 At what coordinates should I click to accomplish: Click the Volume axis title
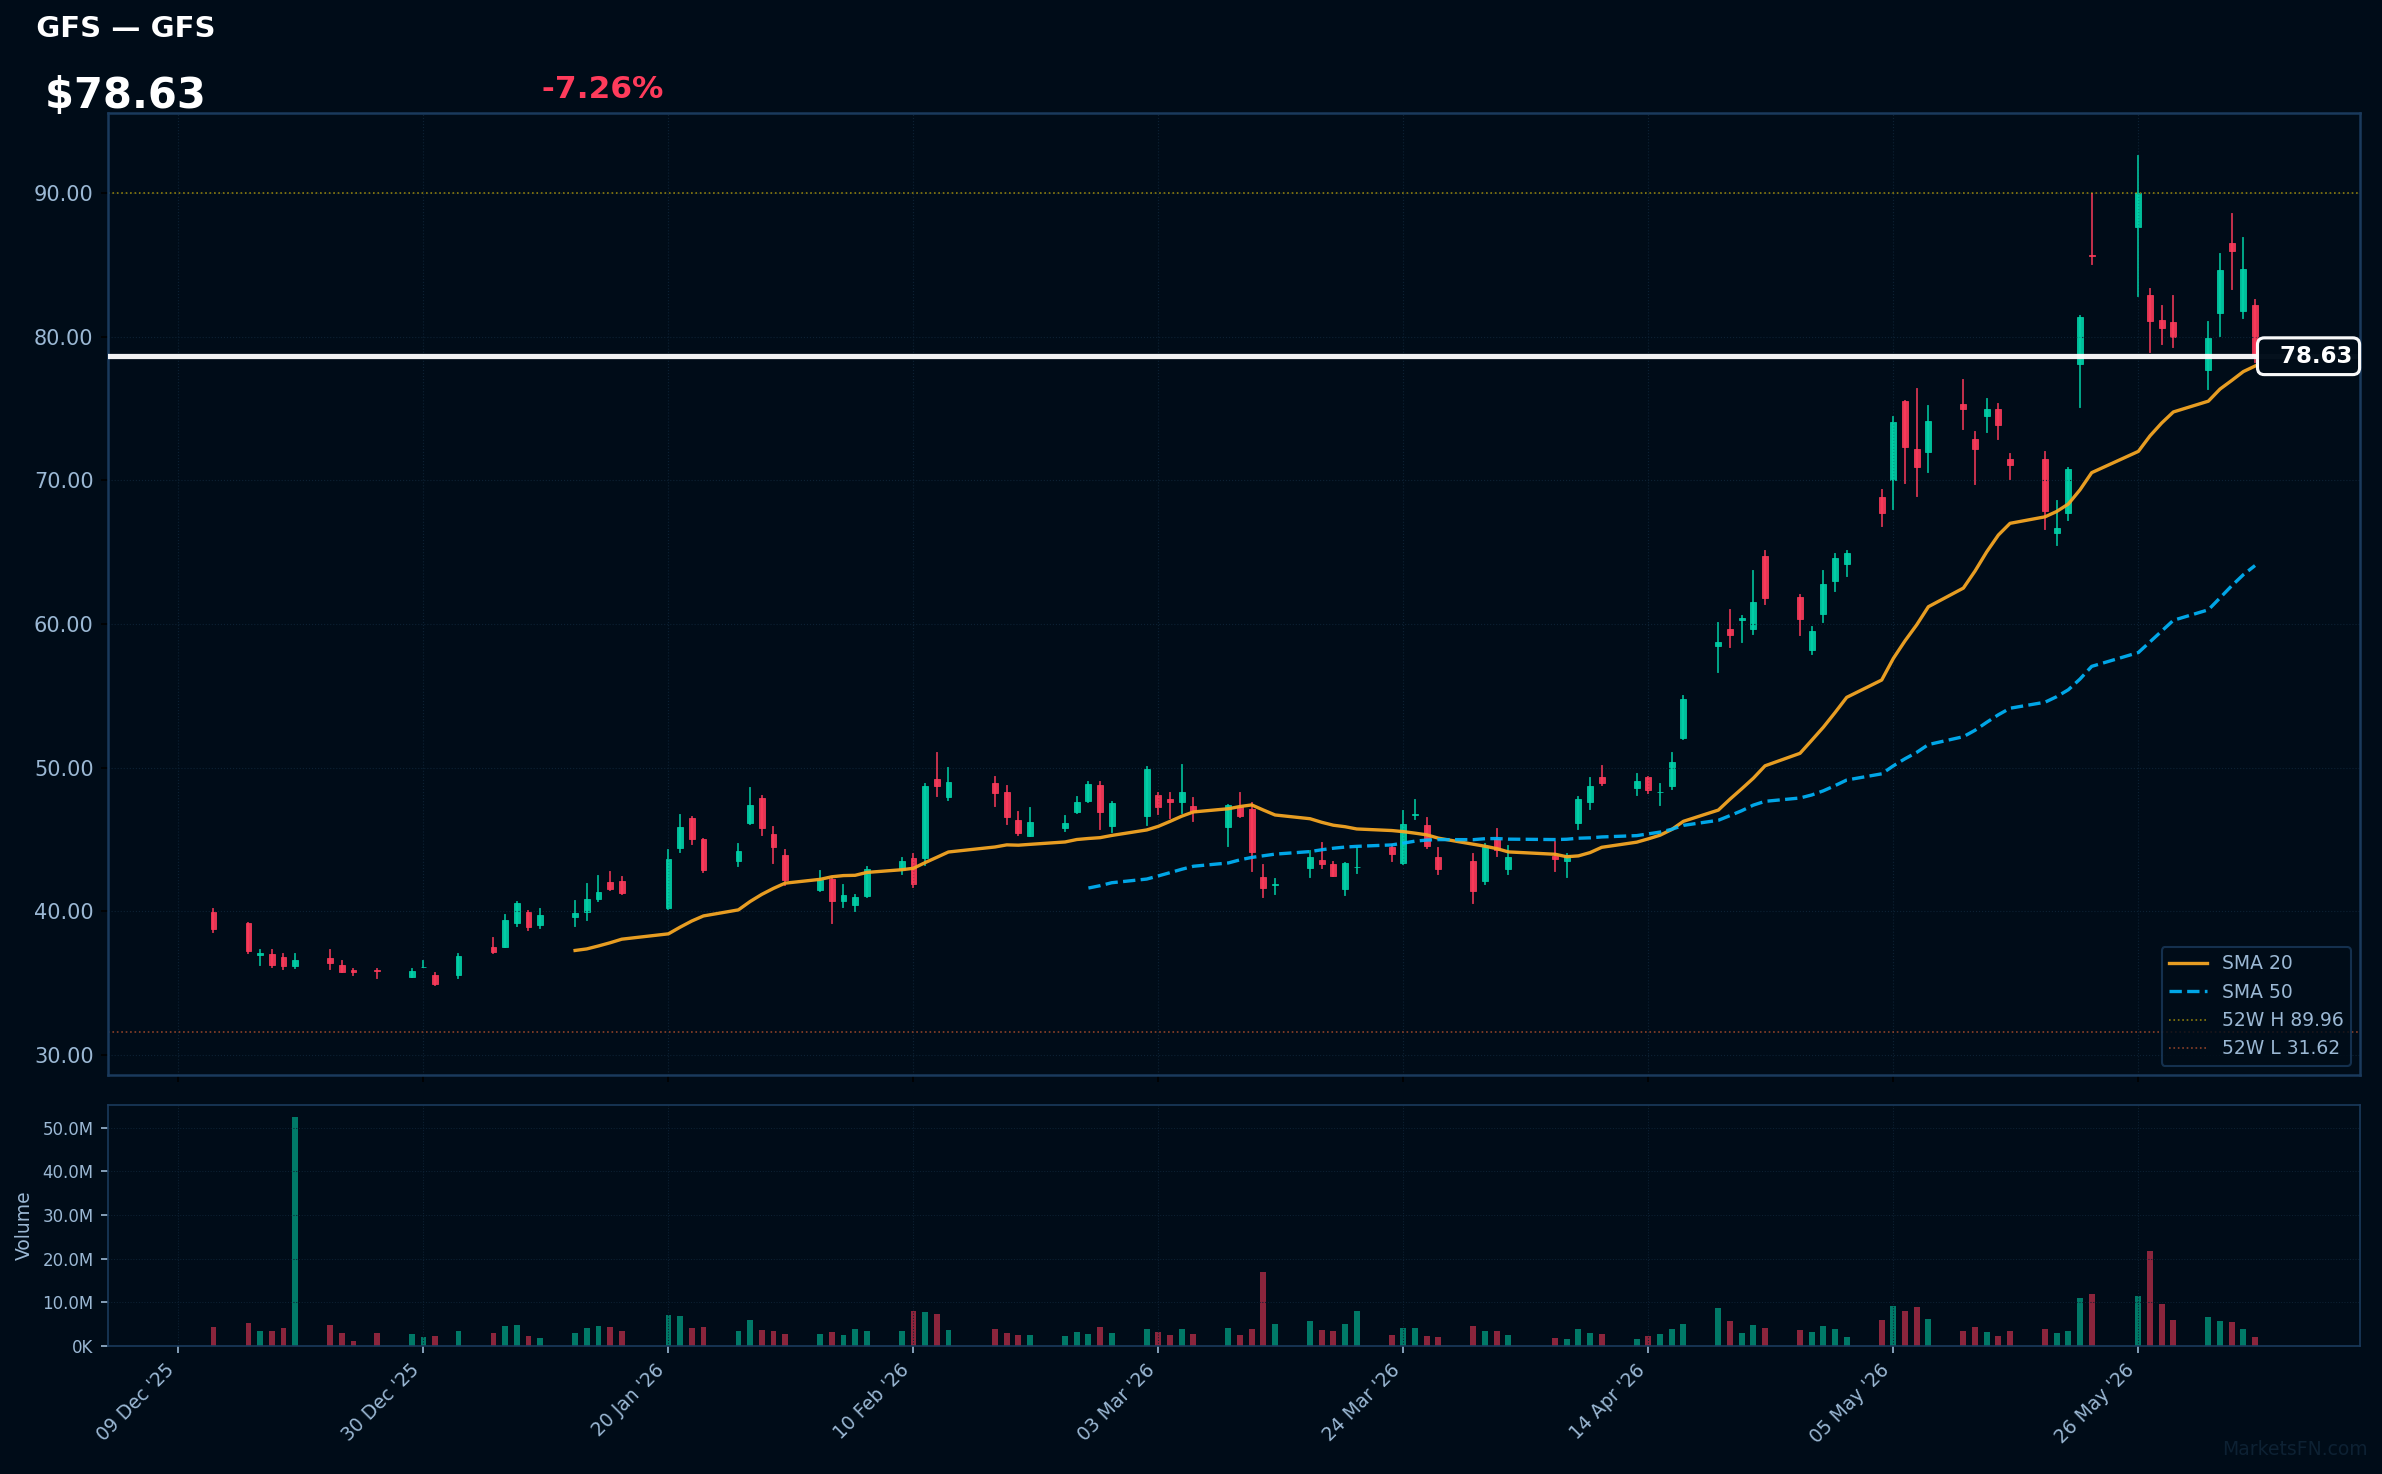(23, 1226)
